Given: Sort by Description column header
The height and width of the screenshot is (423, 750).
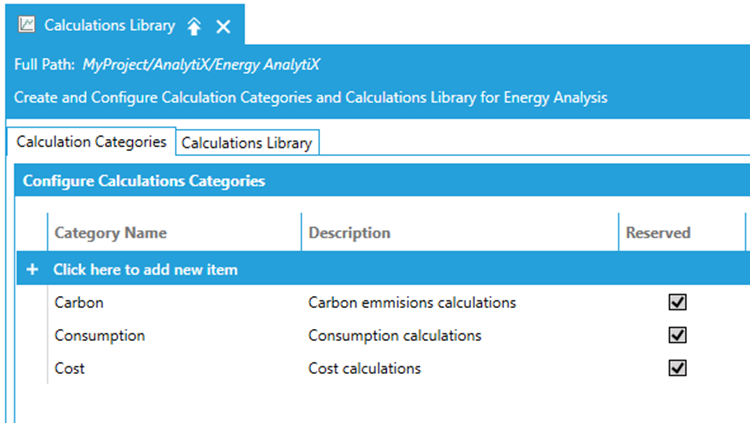Looking at the screenshot, I should 349,233.
